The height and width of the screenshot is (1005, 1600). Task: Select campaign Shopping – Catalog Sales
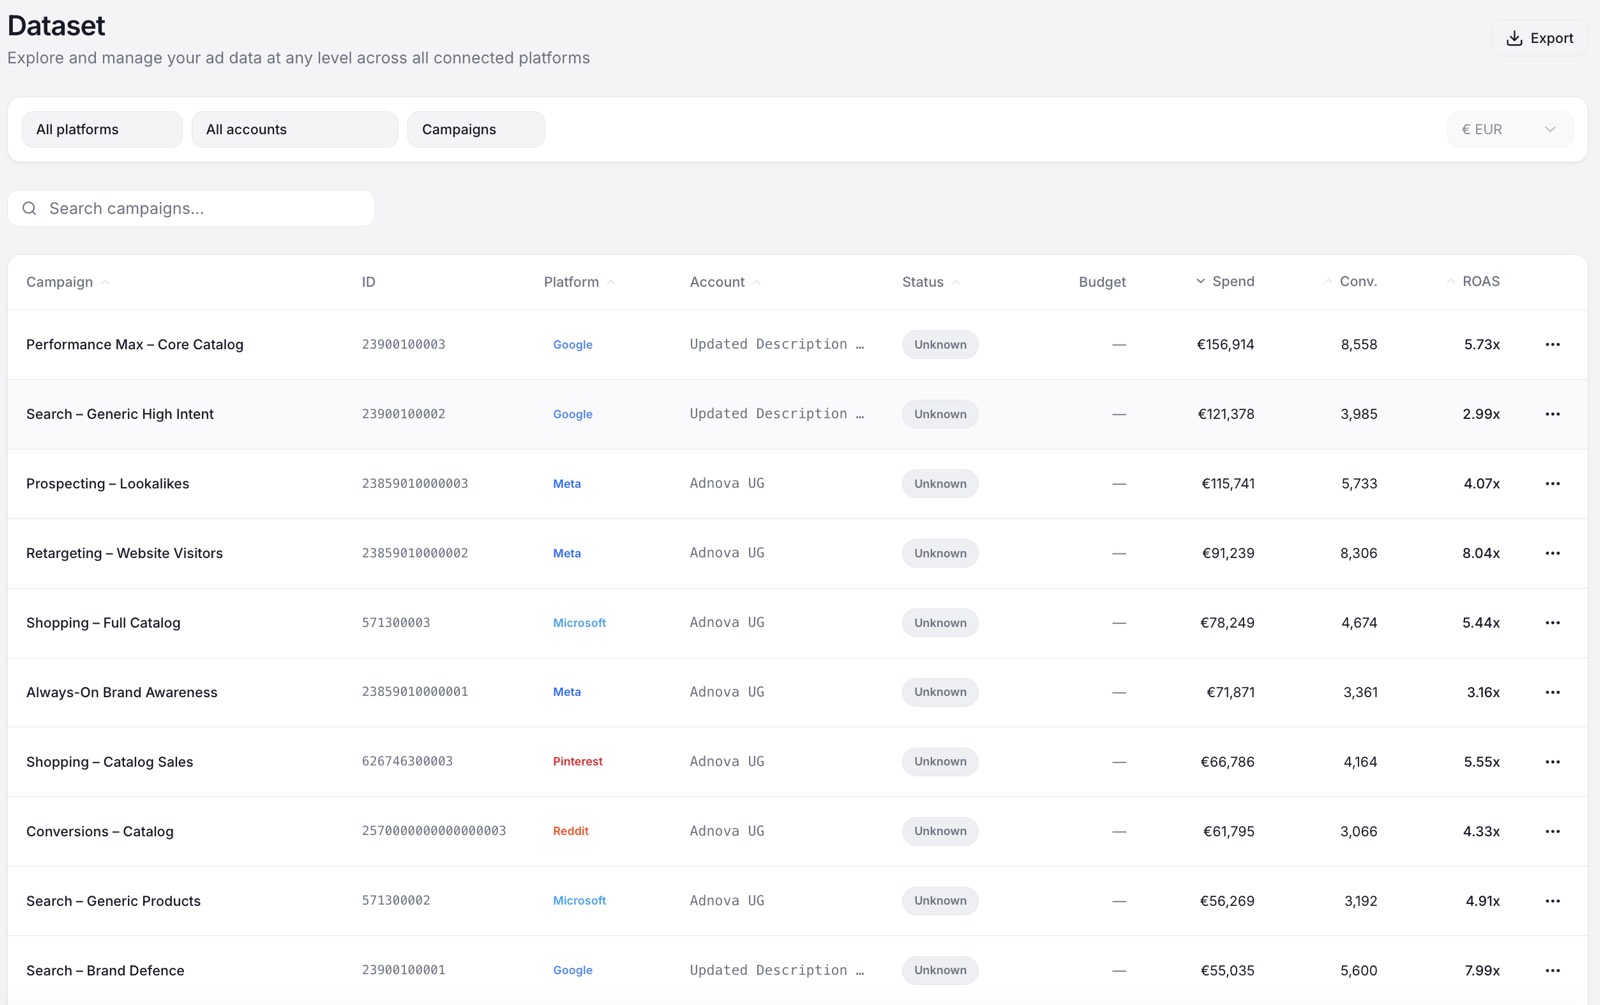click(x=110, y=761)
